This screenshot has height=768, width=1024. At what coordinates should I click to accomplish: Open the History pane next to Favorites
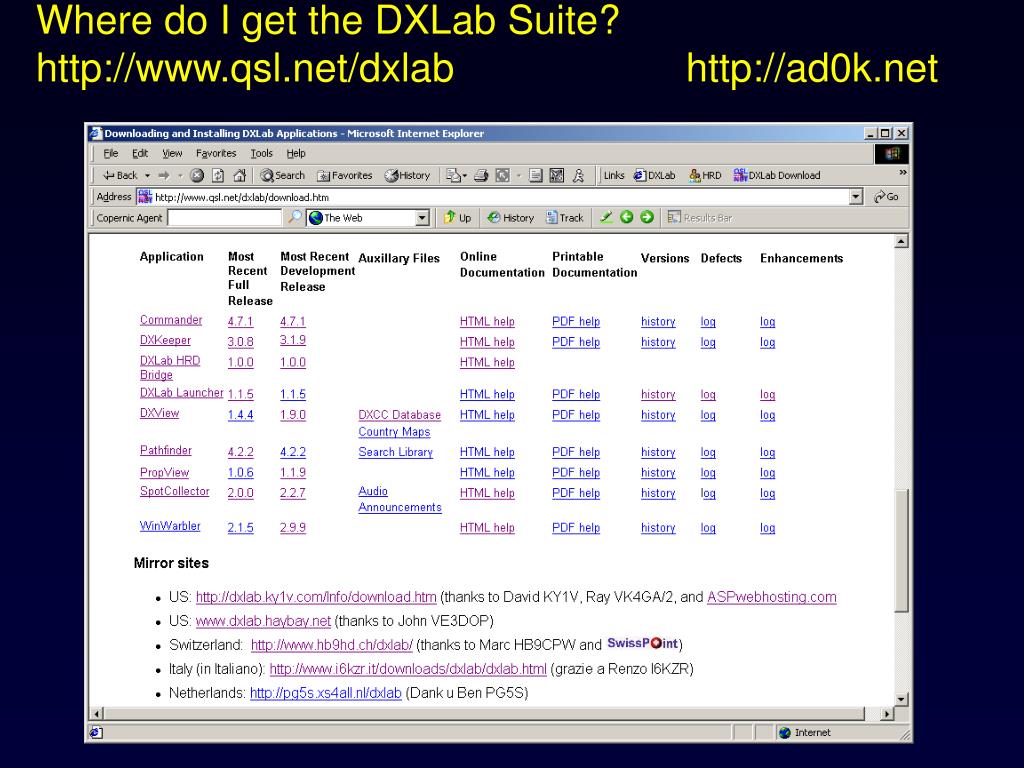407,175
